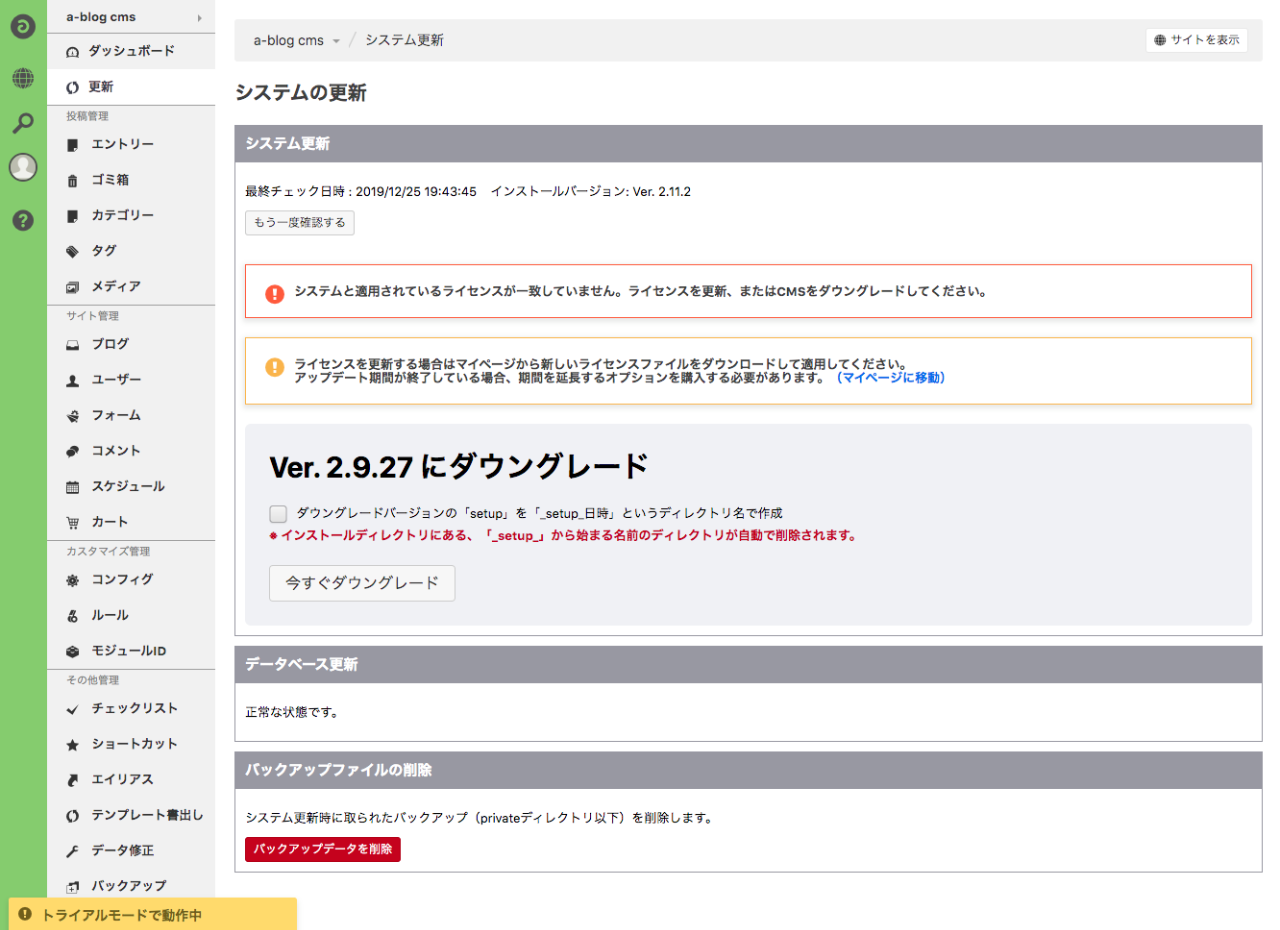Click the search magnifier icon
Screen dimensions: 1280x930
pyautogui.click(x=23, y=123)
